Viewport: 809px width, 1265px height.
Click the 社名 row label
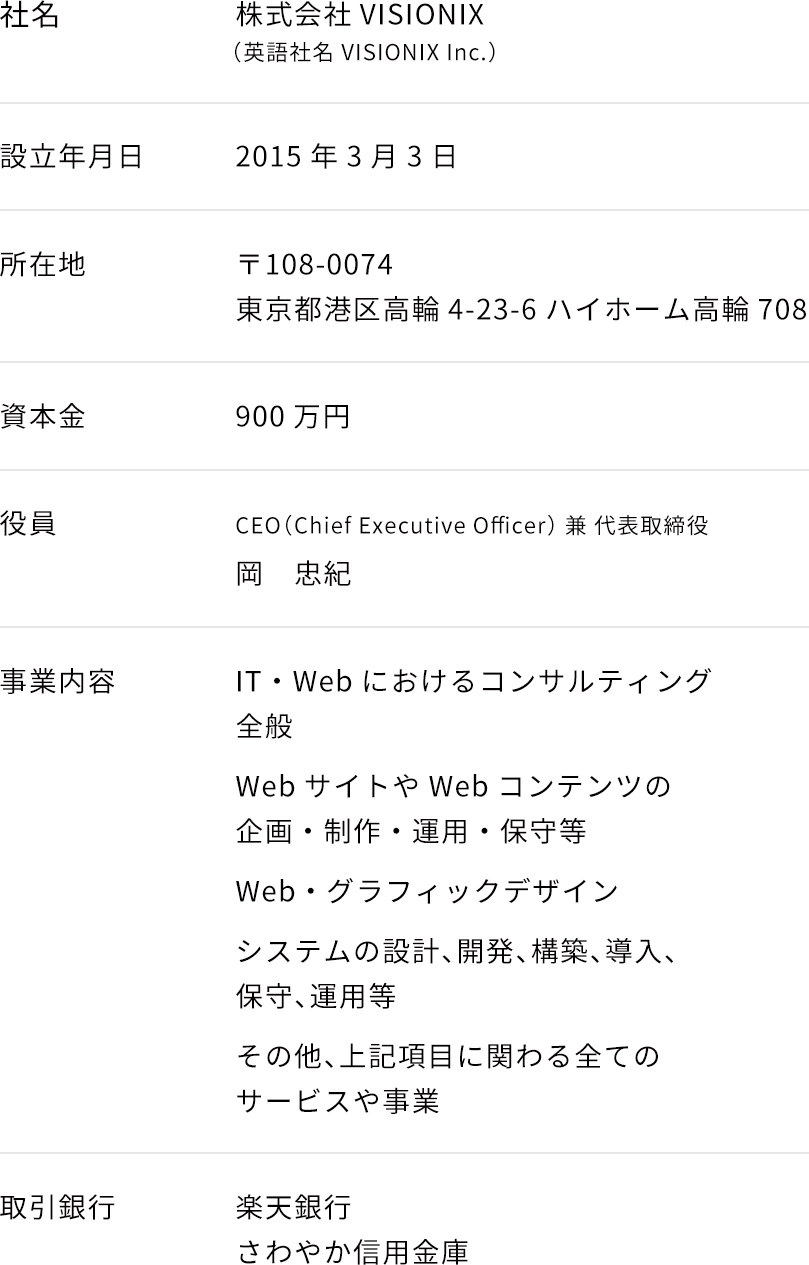(30, 16)
